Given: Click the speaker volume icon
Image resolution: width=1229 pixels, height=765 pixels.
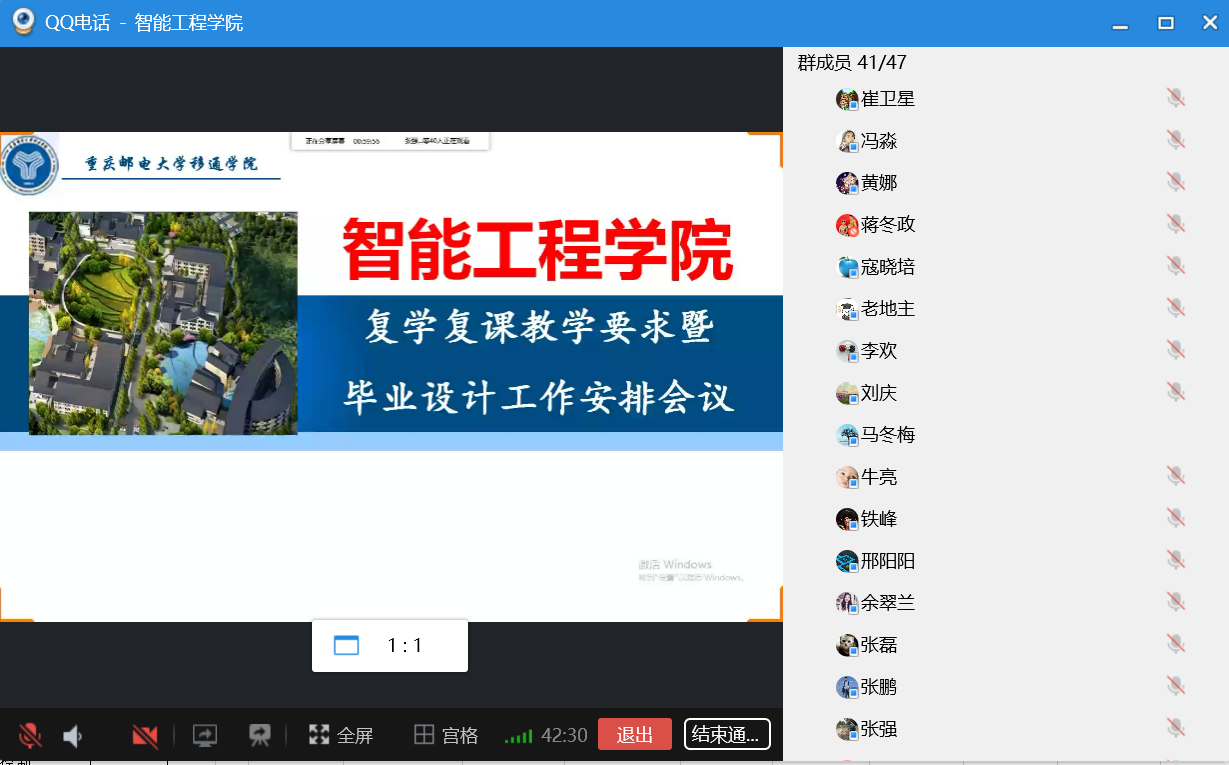Looking at the screenshot, I should 73,736.
